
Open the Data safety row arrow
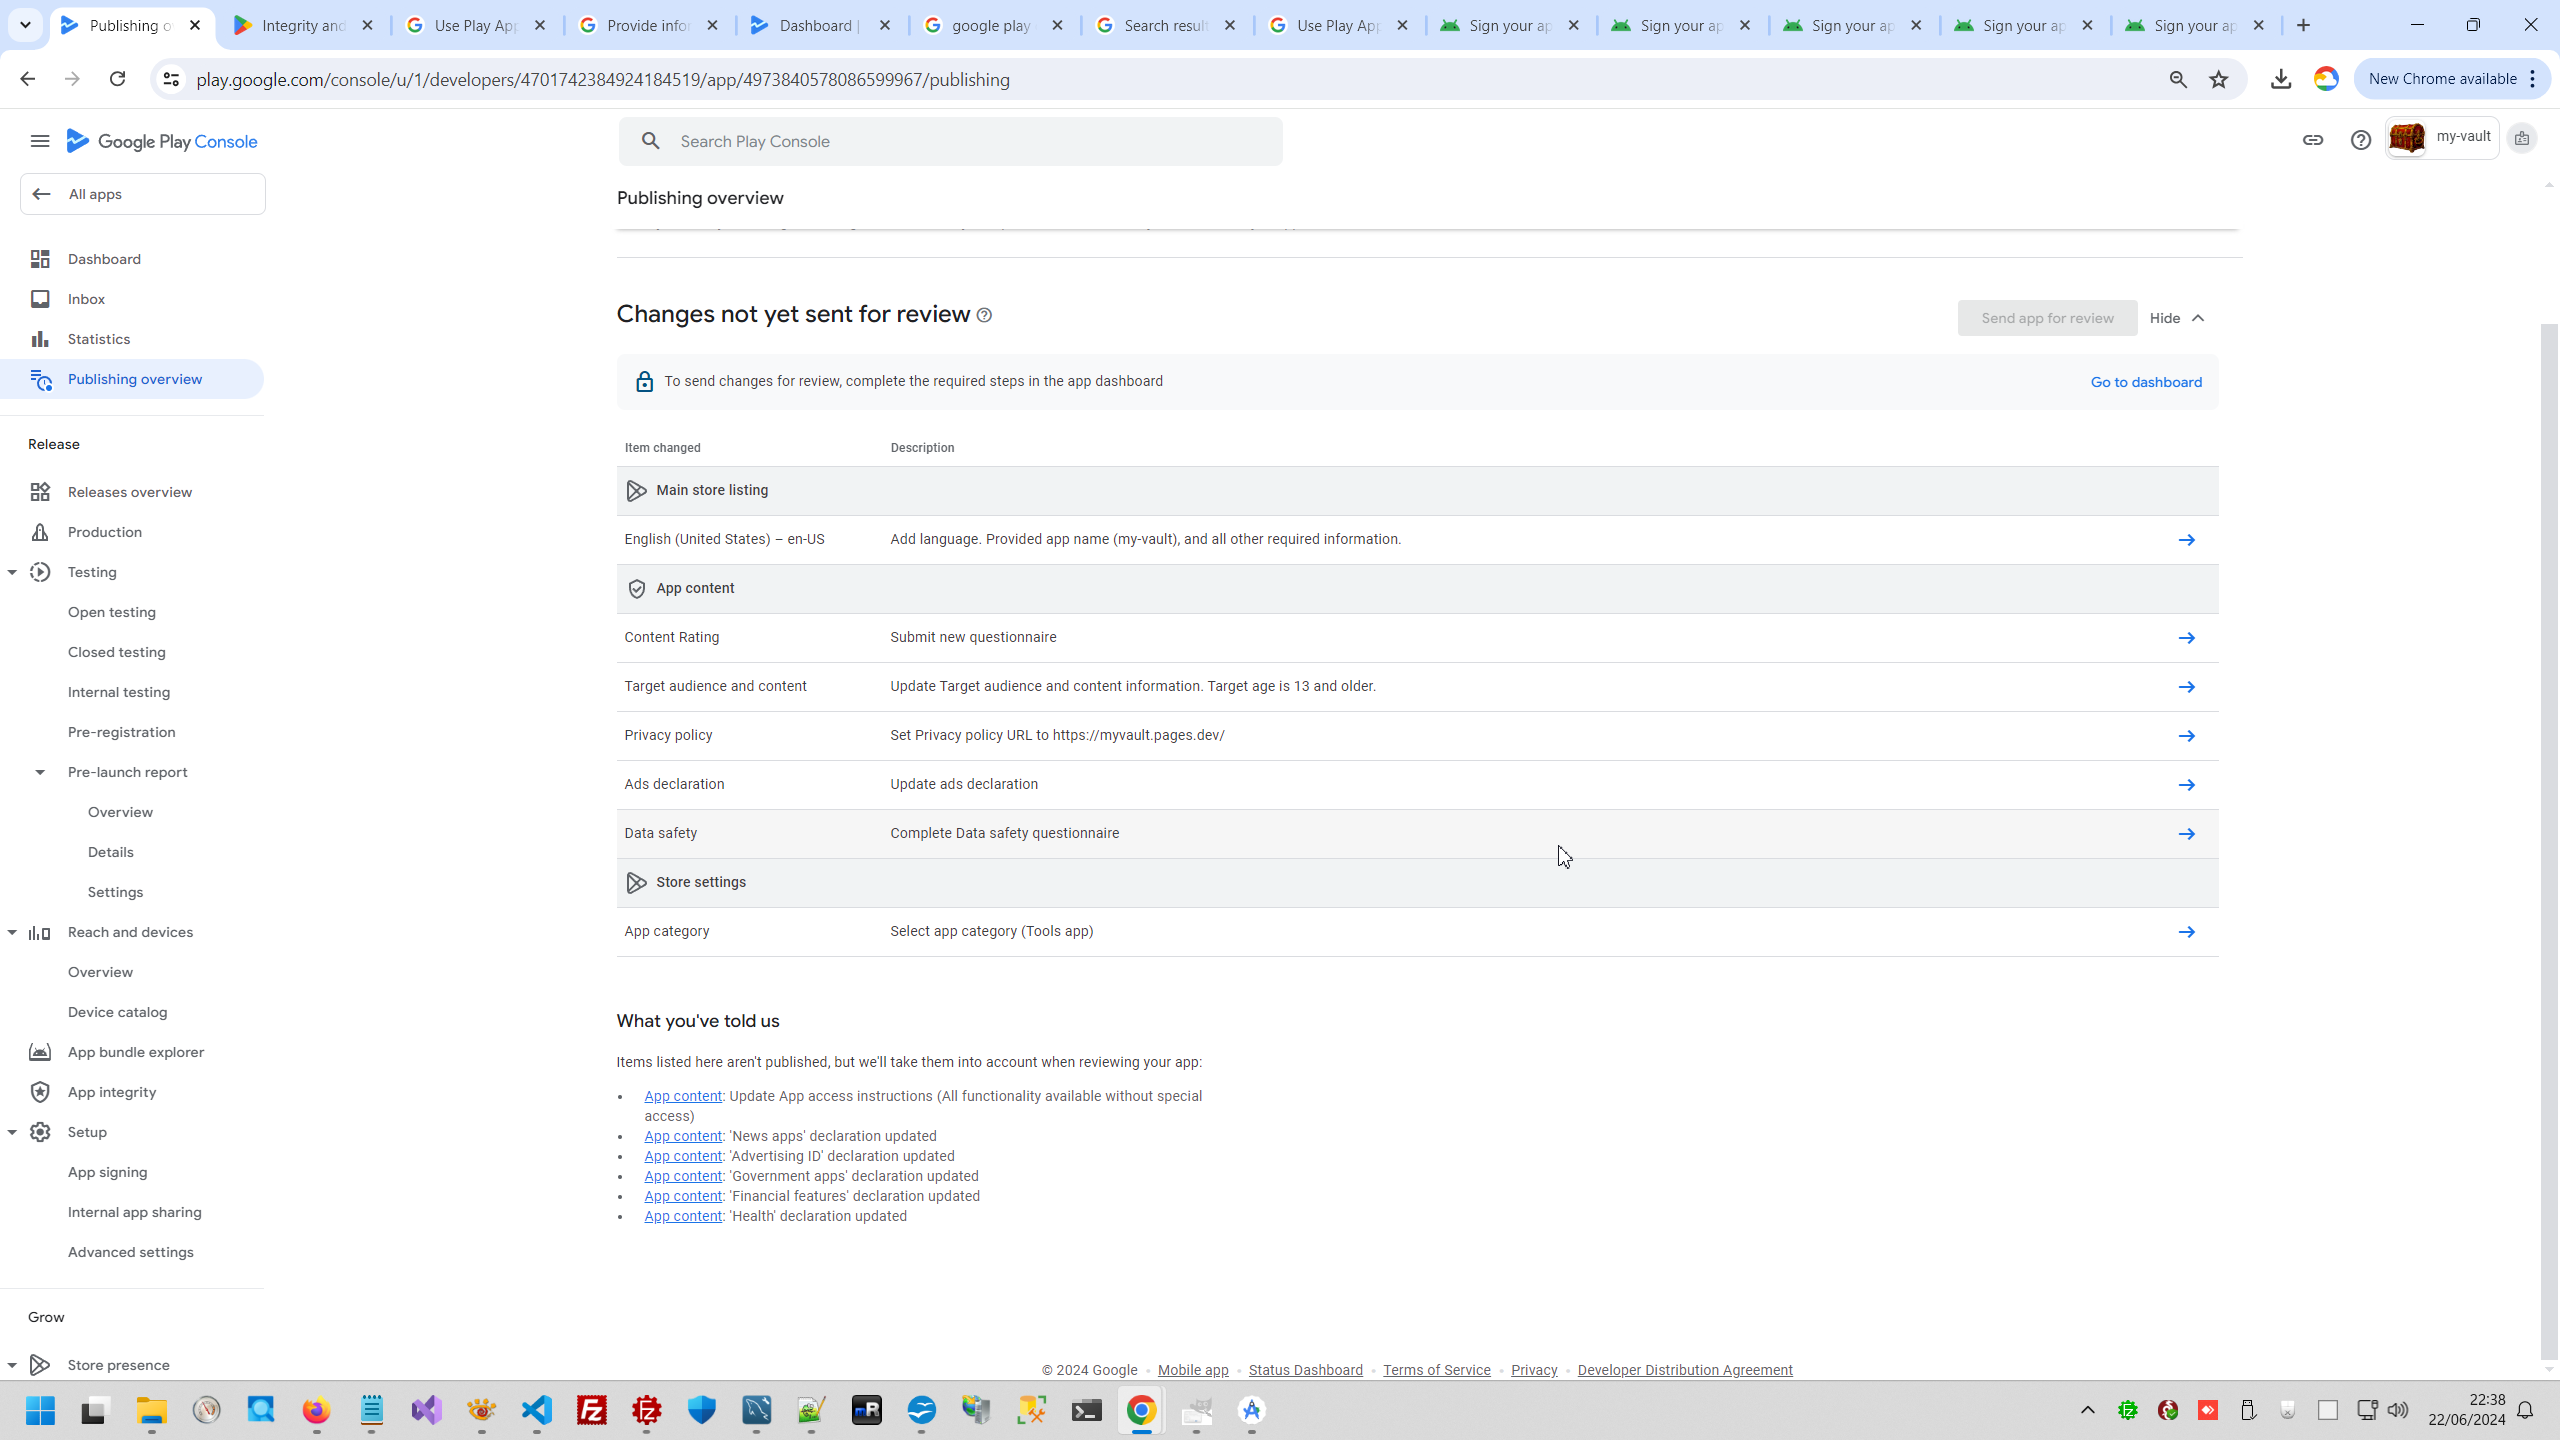coord(2186,834)
